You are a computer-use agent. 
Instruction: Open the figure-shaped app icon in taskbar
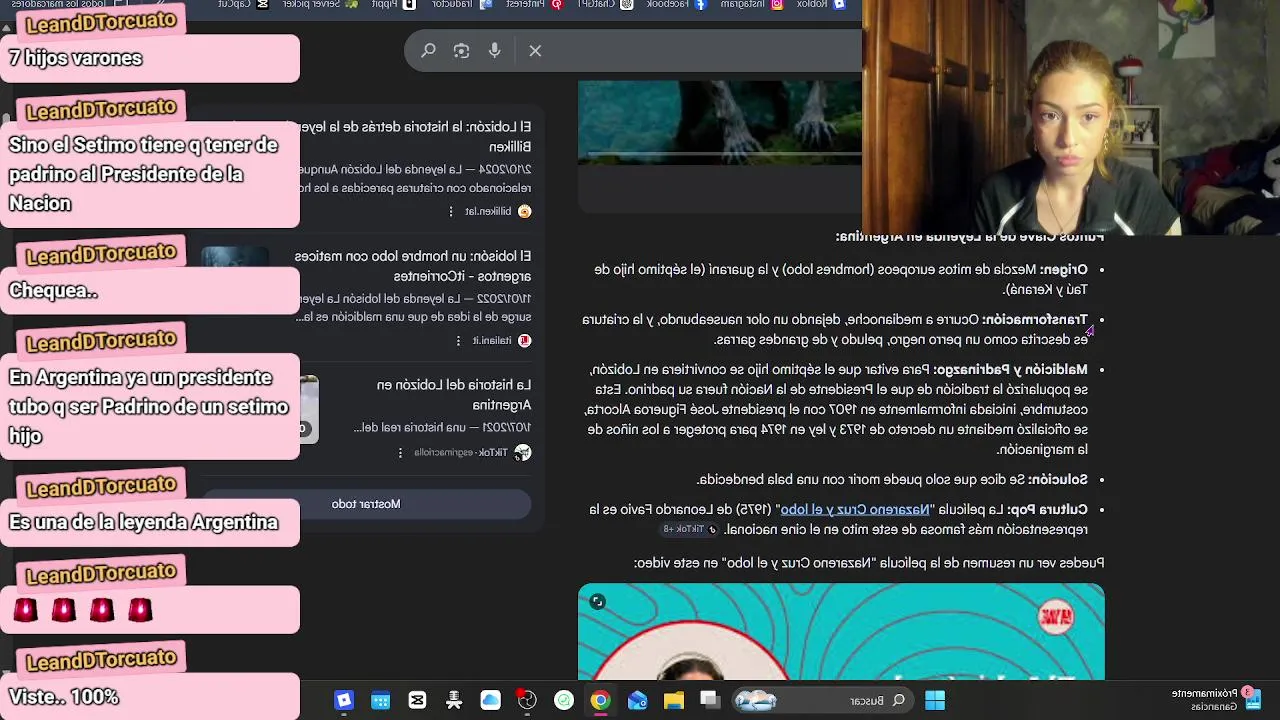click(x=454, y=700)
